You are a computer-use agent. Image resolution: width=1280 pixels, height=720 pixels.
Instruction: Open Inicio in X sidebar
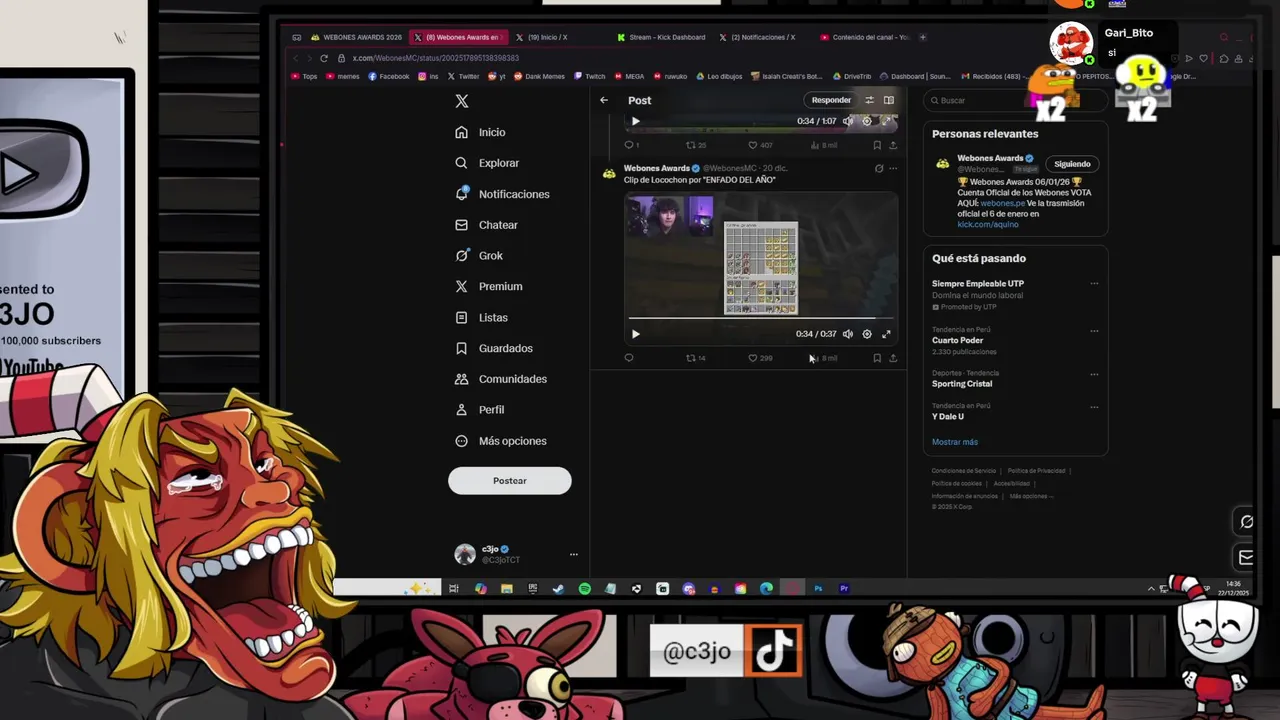(480, 132)
